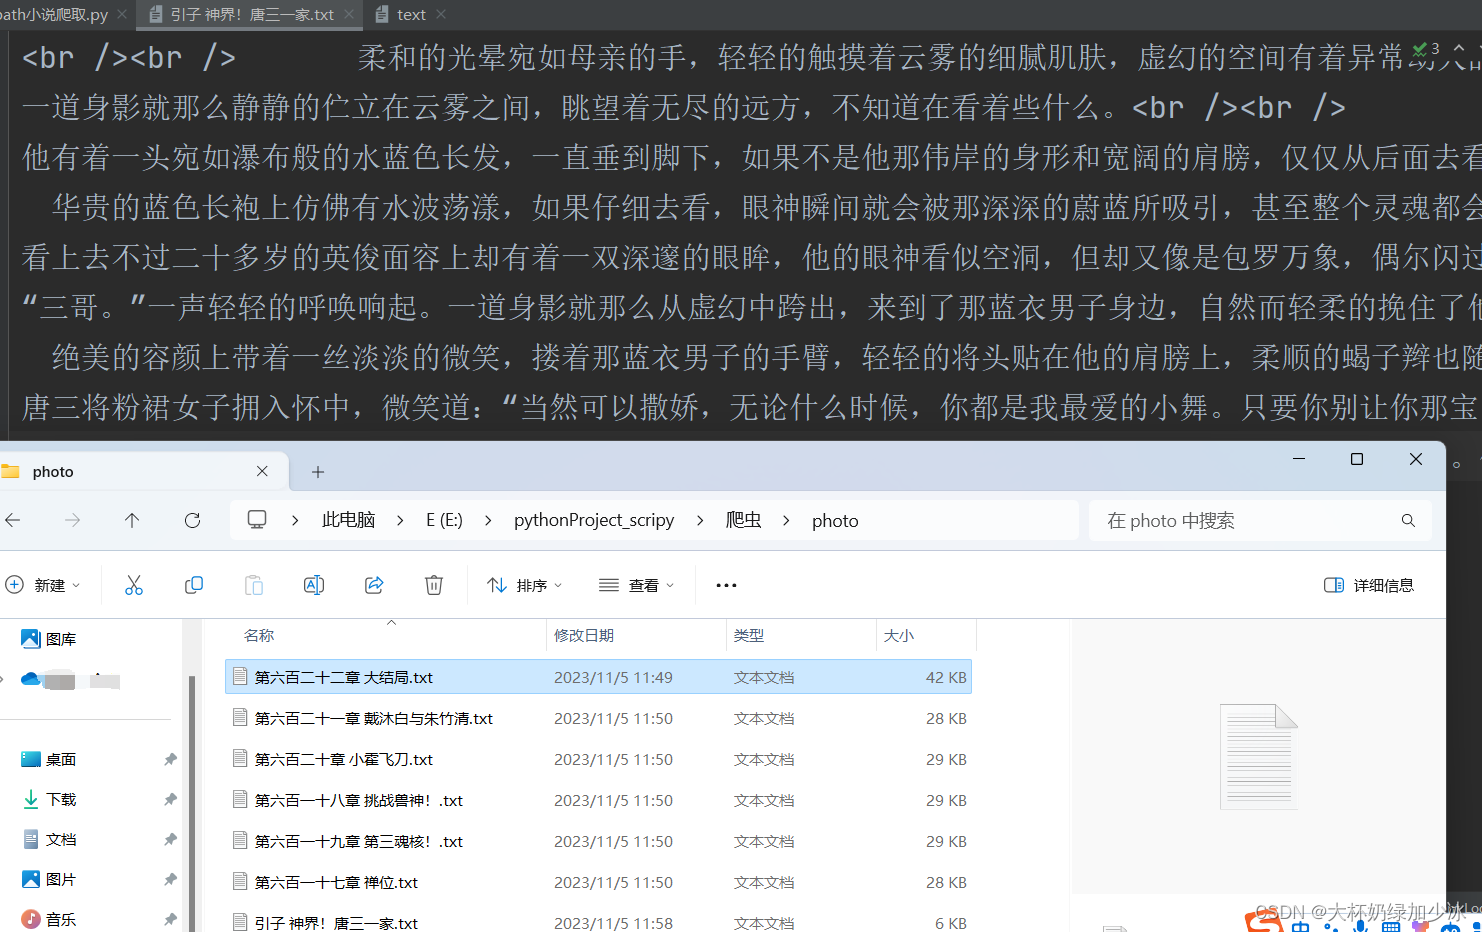Sort files by 修改日期 column header
1482x932 pixels.
(x=584, y=636)
